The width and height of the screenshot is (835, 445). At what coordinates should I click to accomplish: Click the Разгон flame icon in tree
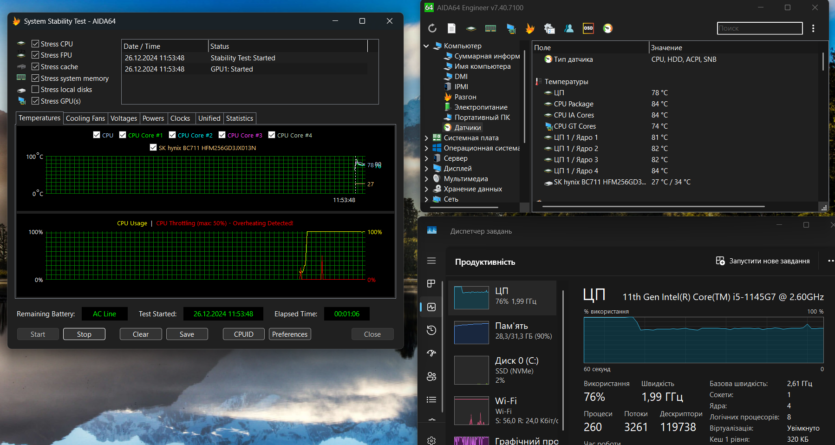448,97
